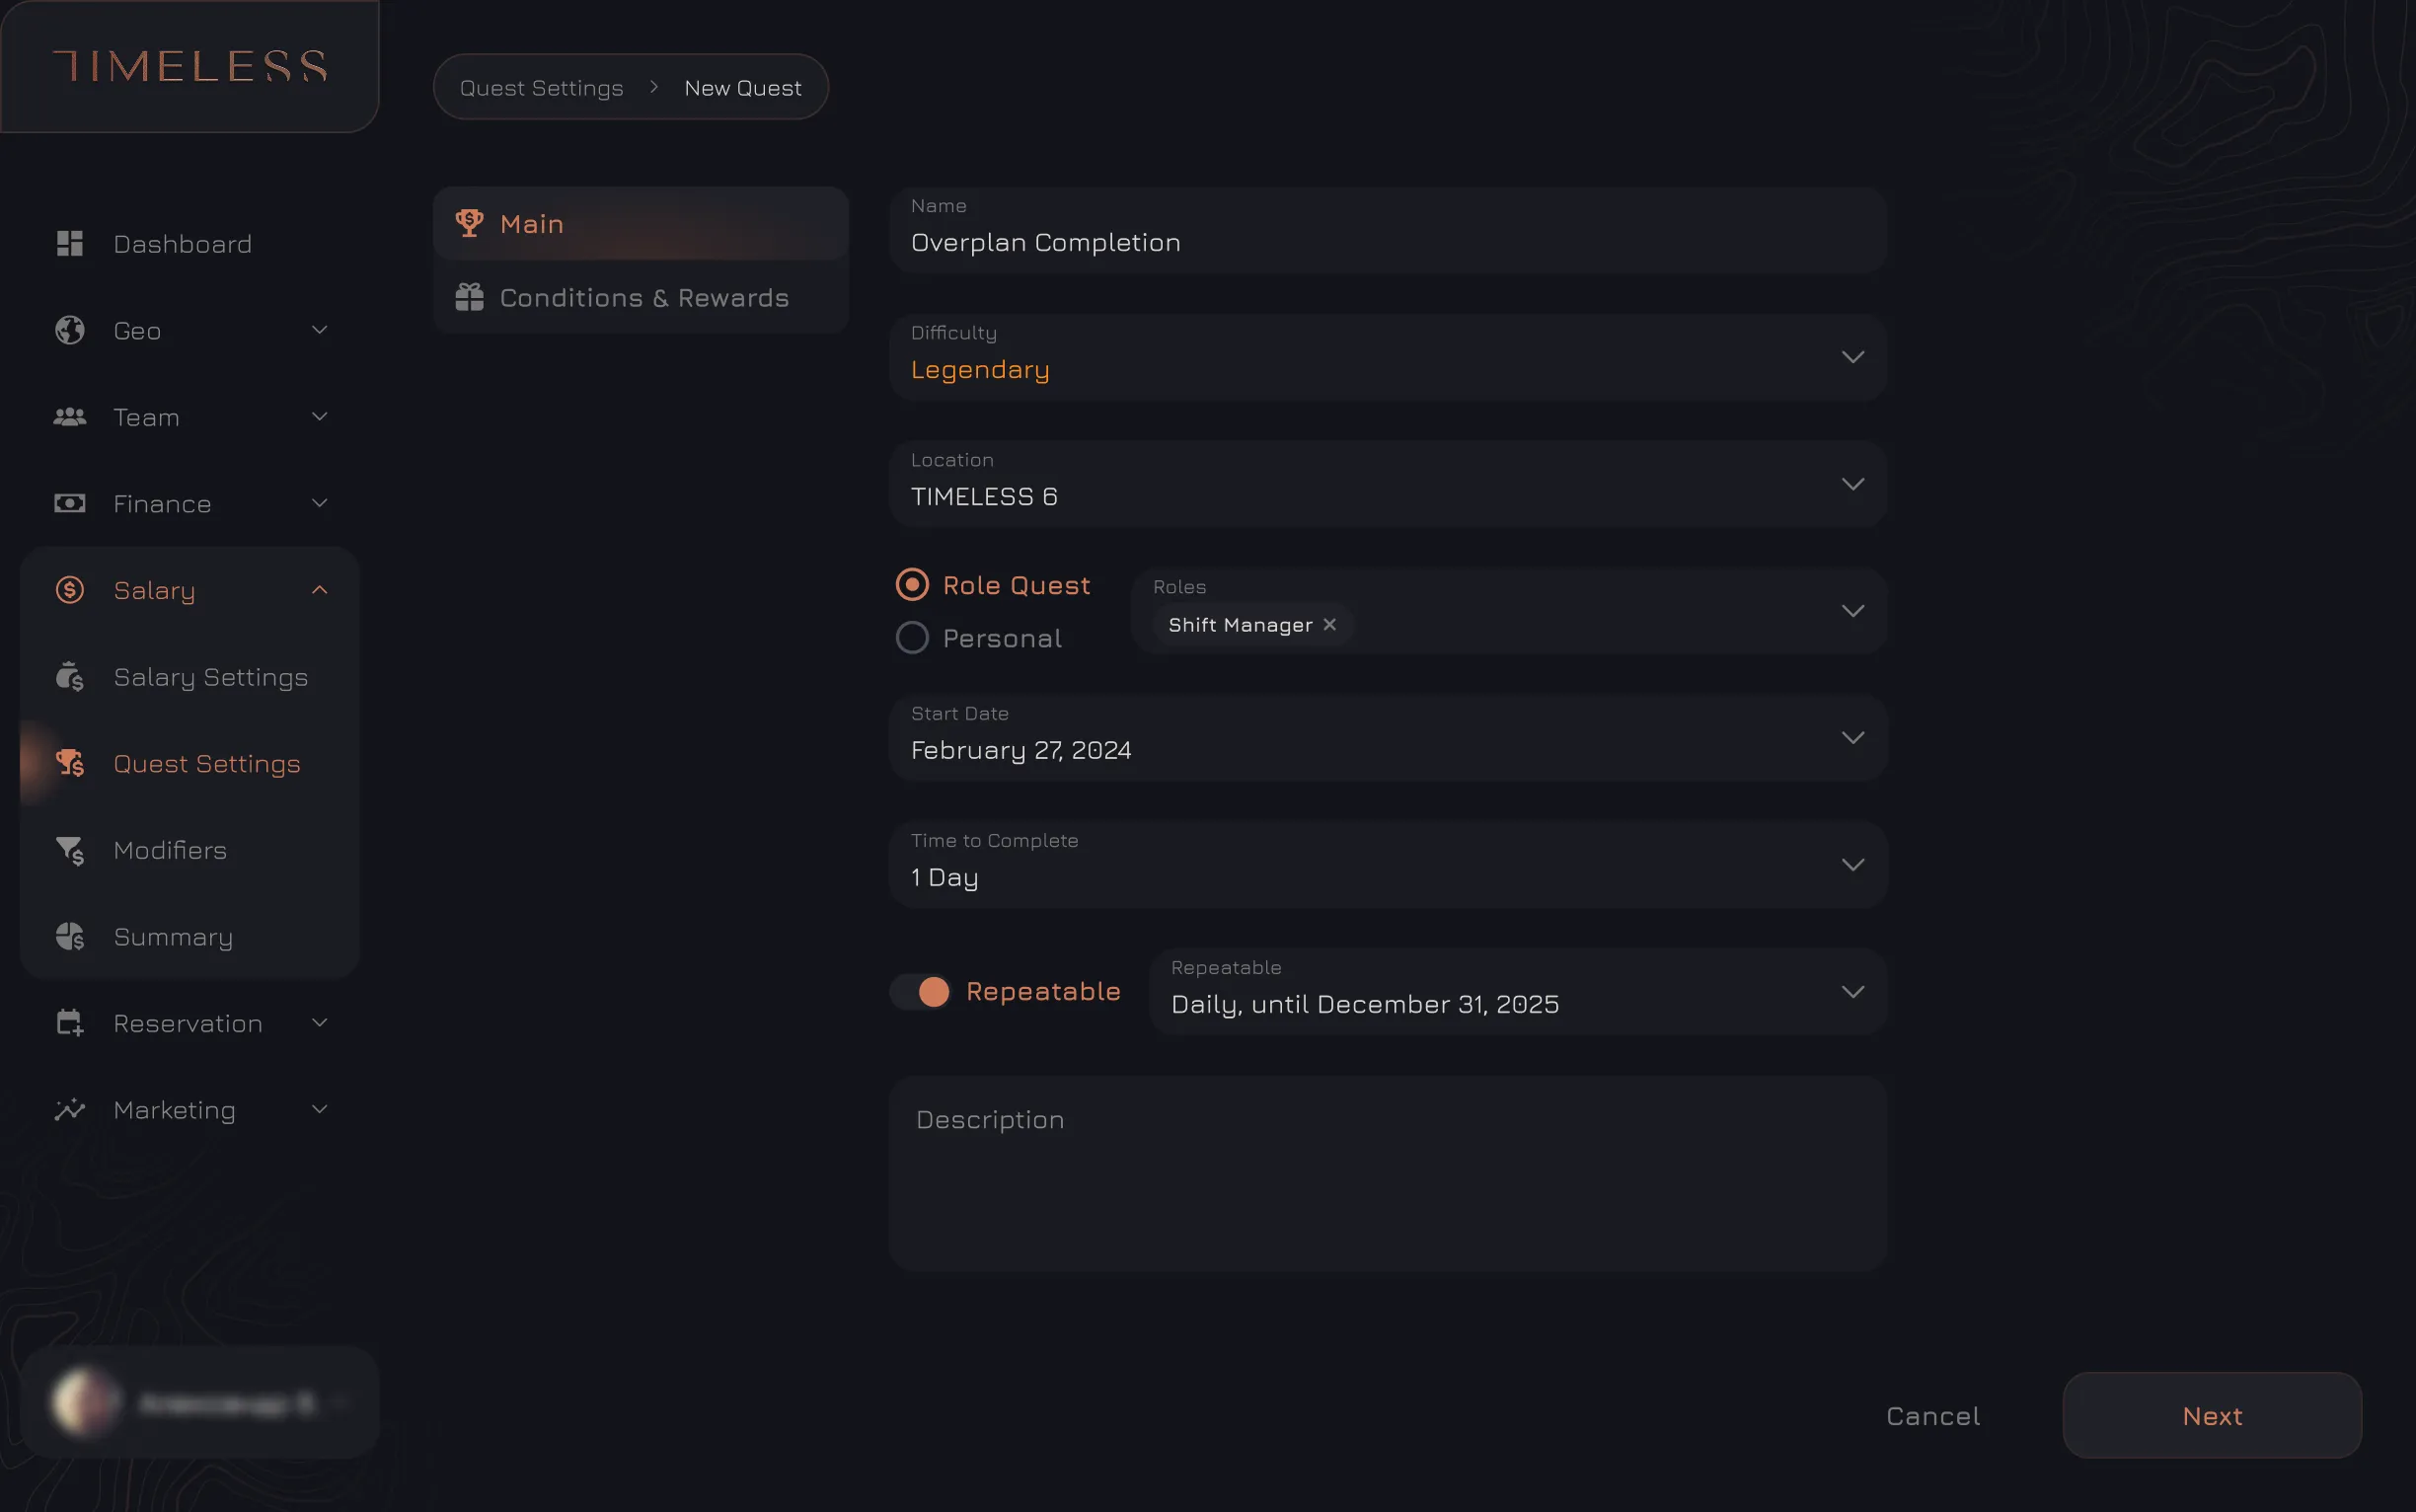Viewport: 2416px width, 1512px height.
Task: Click into the Description text area
Action: click(1387, 1174)
